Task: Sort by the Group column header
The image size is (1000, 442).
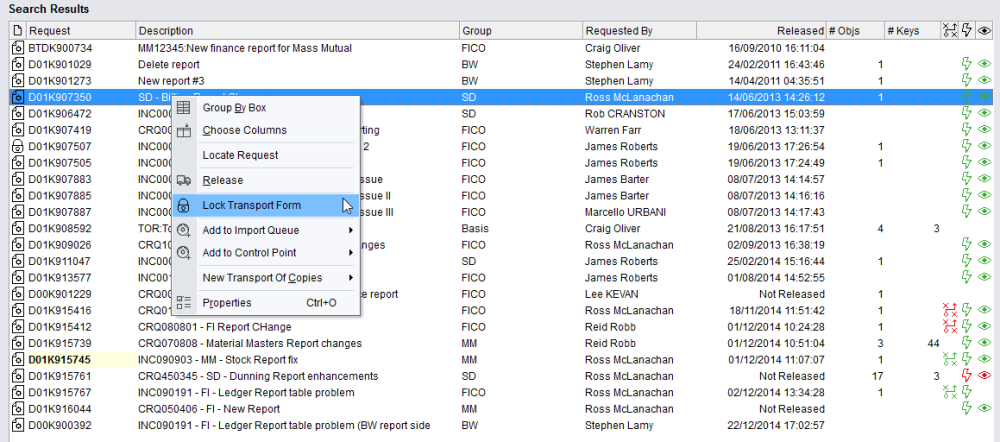Action: click(x=520, y=31)
